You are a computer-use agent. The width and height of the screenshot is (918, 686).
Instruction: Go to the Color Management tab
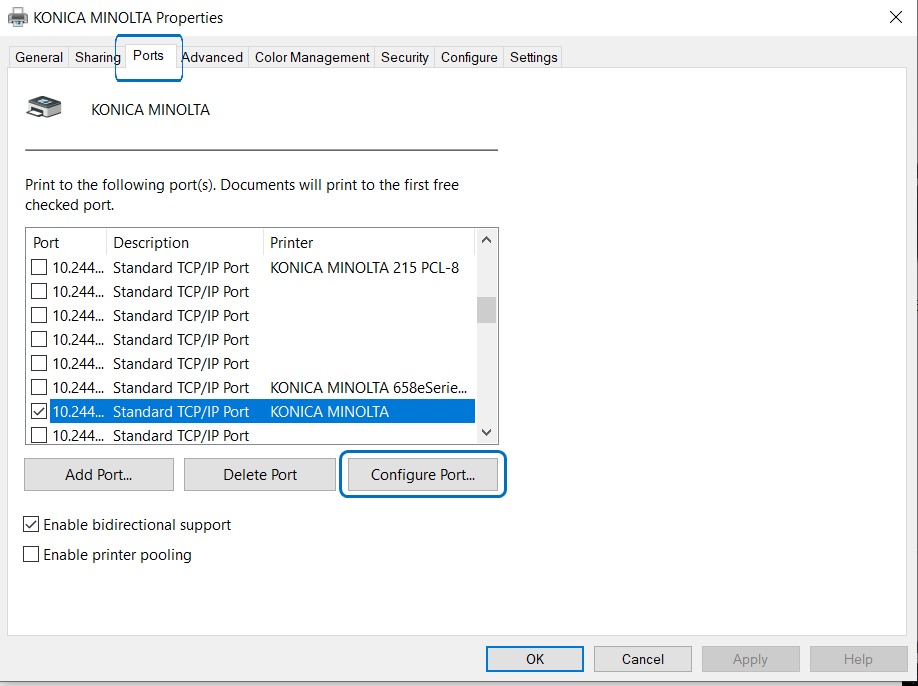(x=312, y=57)
